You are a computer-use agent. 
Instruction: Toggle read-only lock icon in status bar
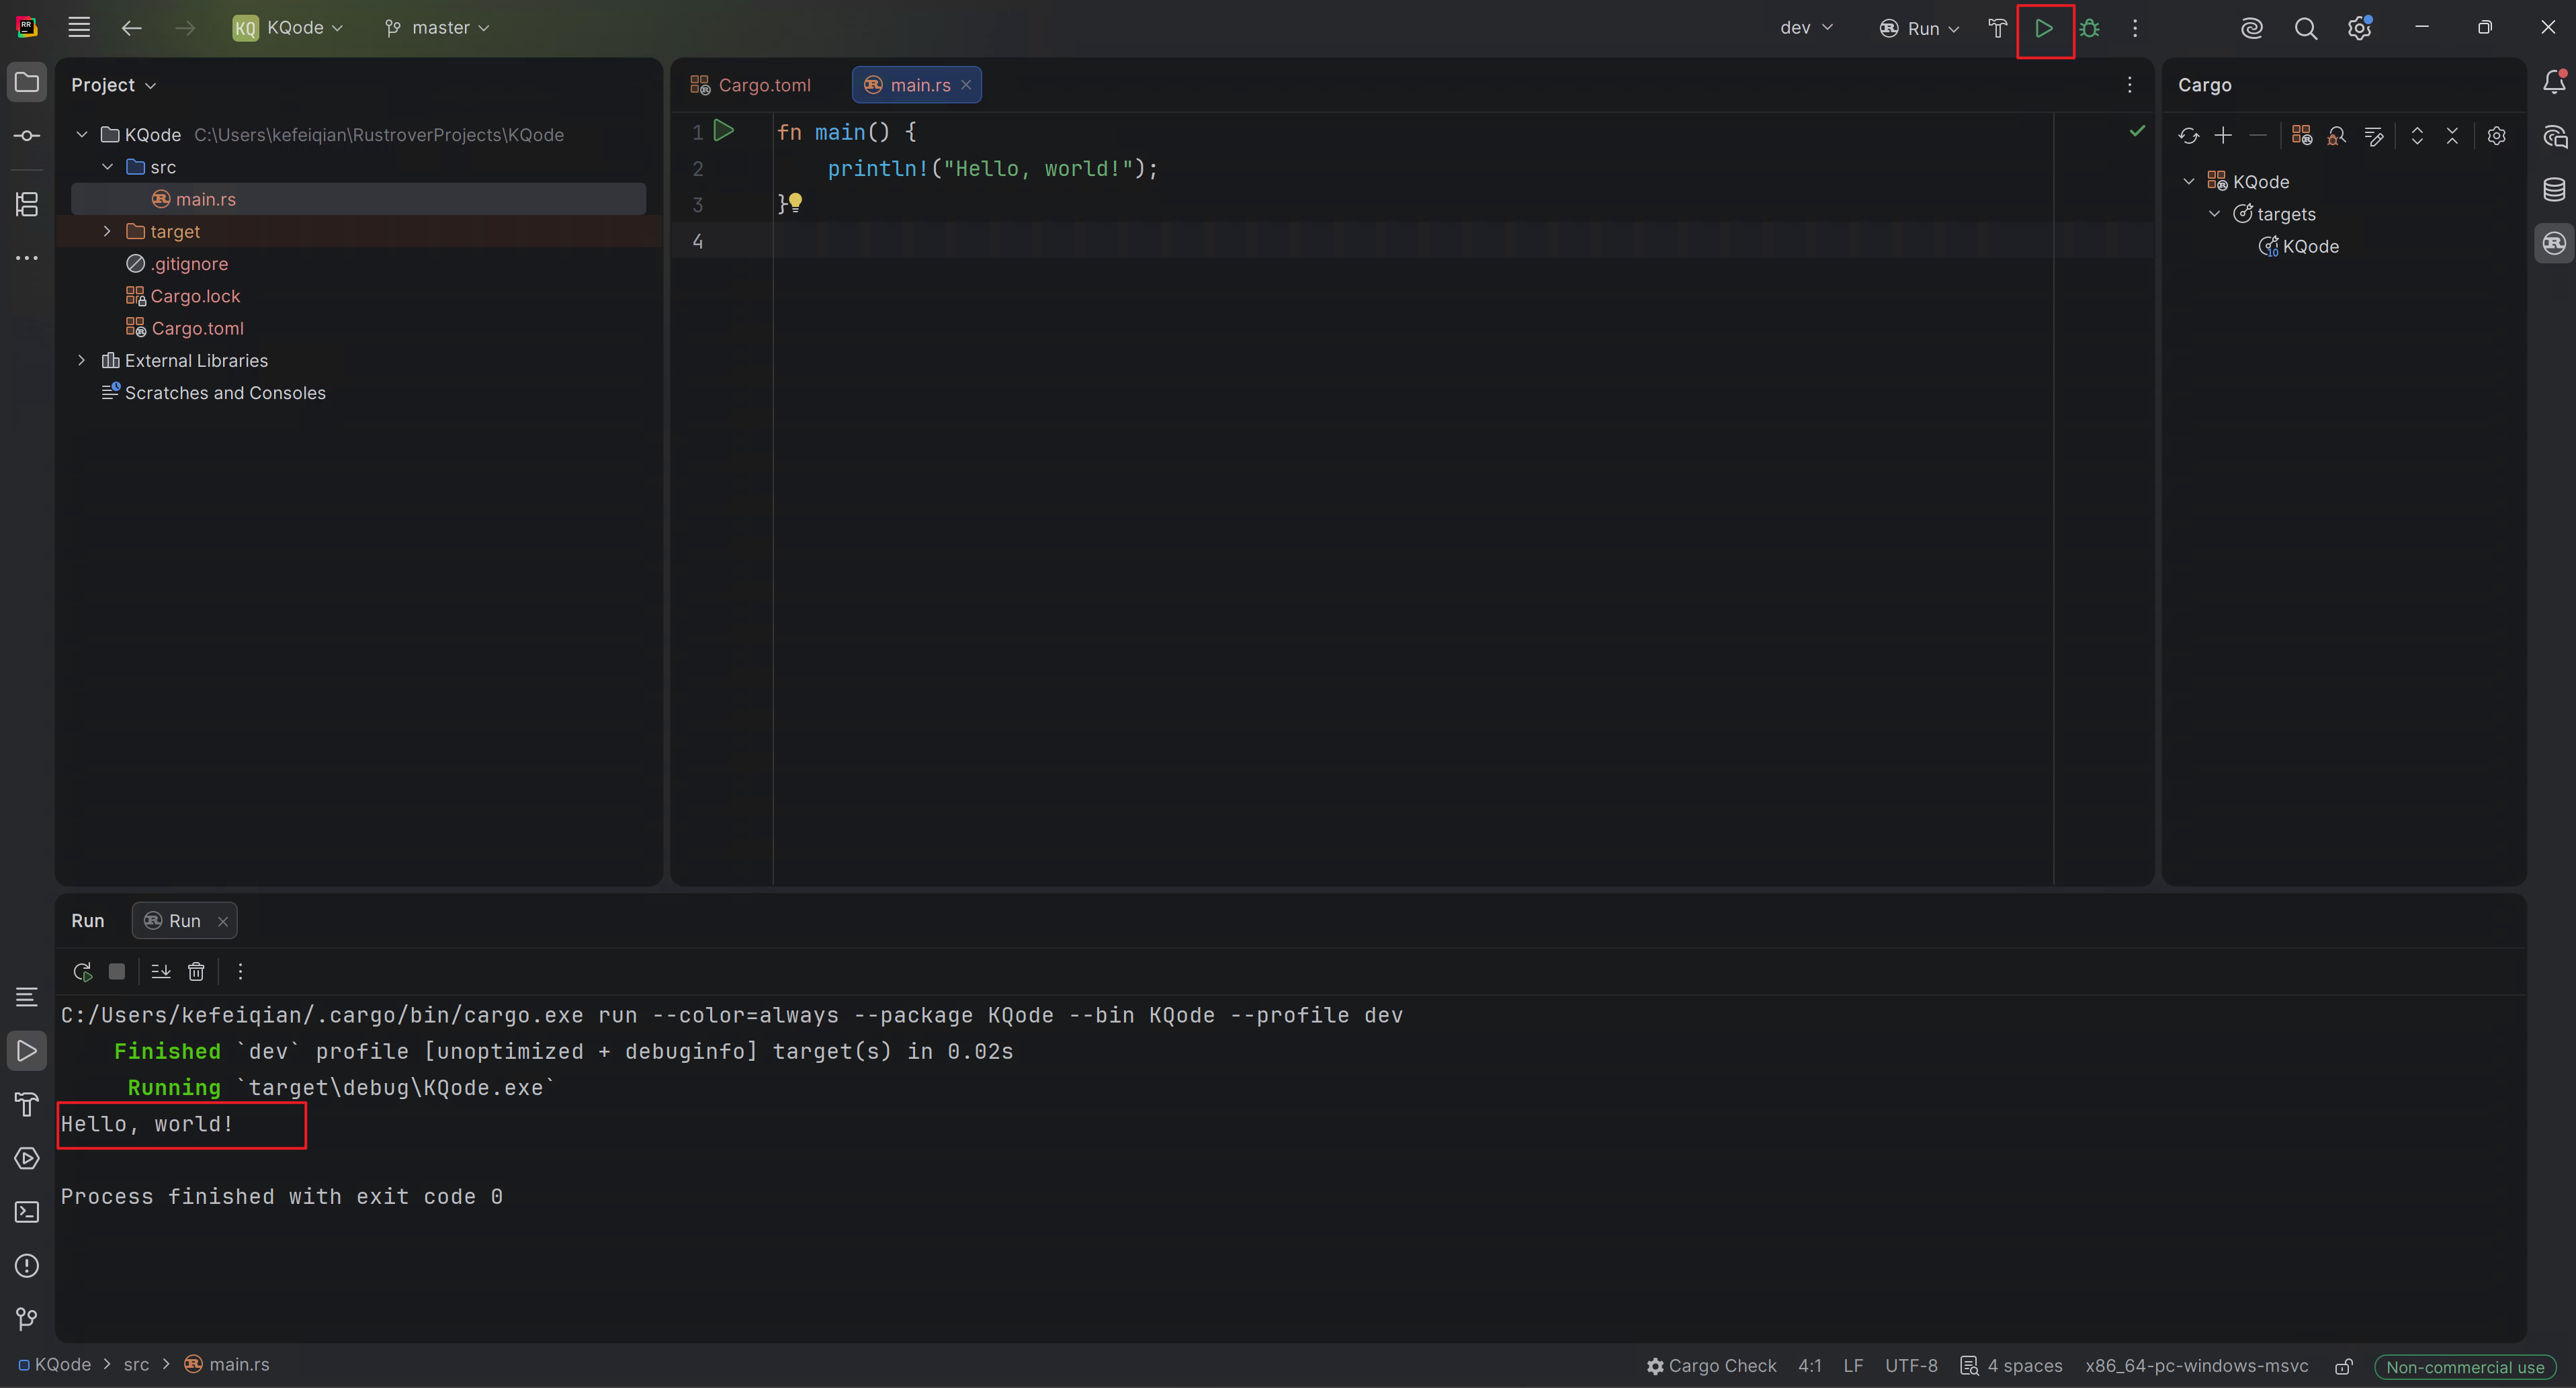2343,1366
